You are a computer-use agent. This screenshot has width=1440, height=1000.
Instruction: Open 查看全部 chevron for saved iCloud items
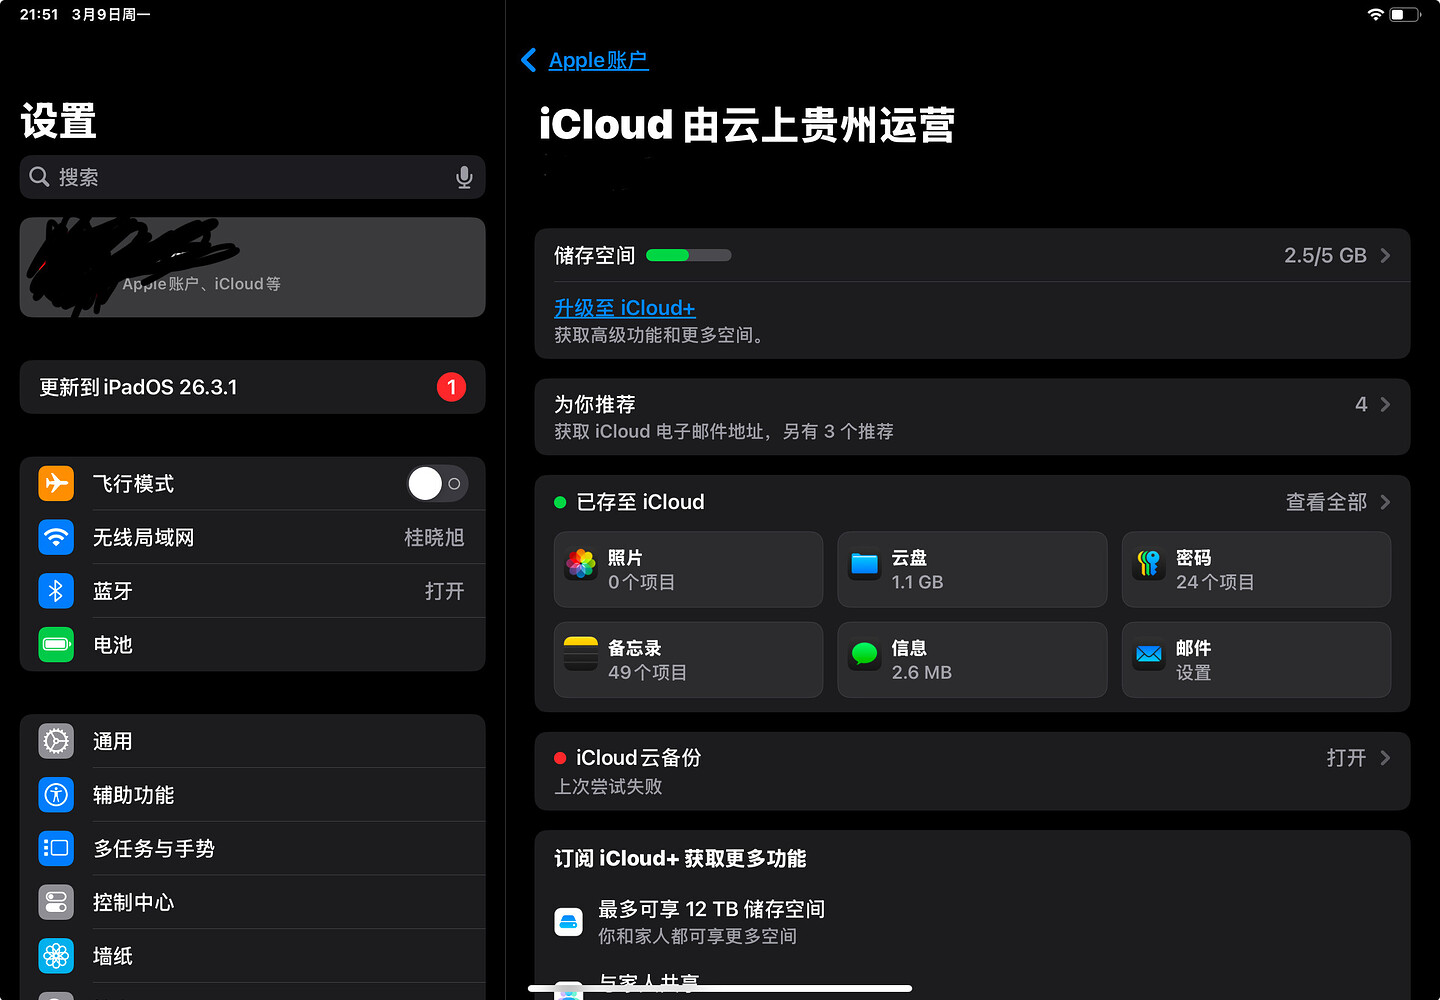click(x=1385, y=502)
